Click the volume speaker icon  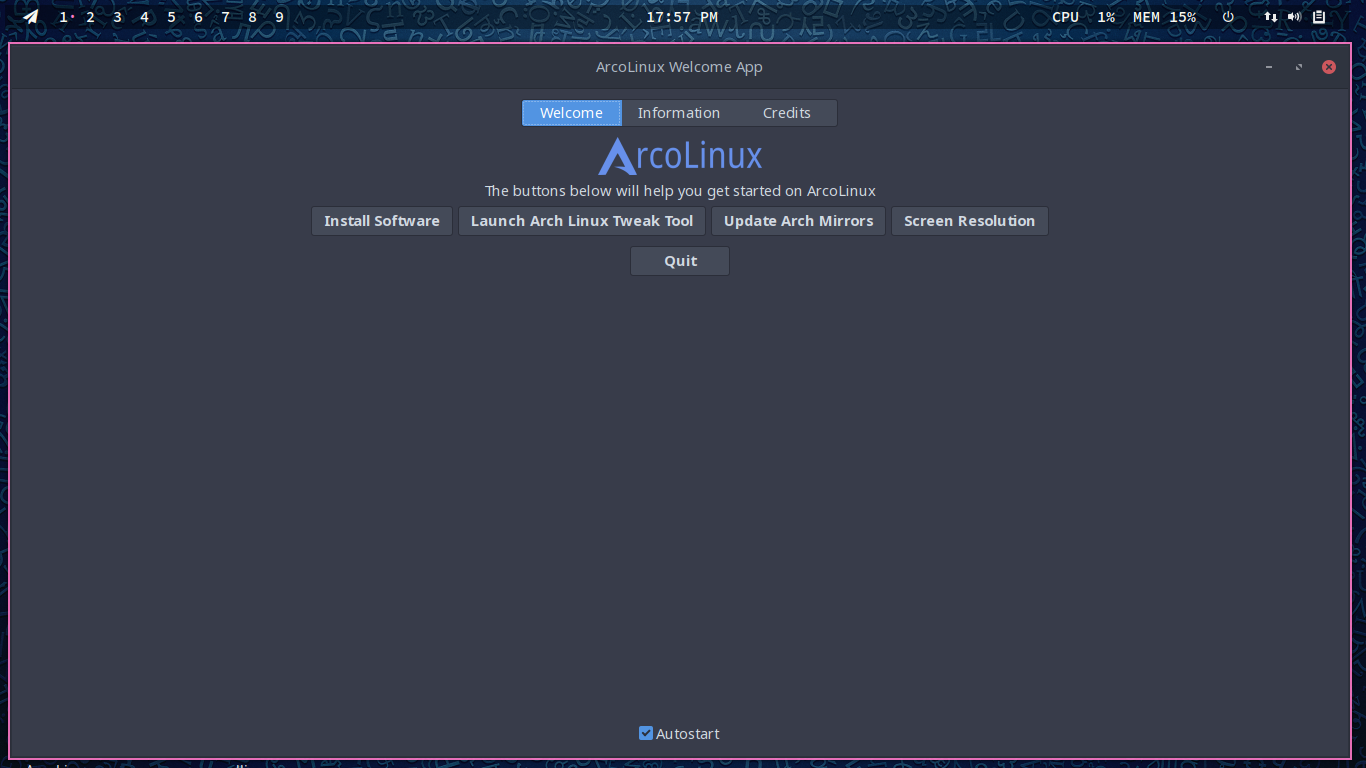click(1294, 17)
